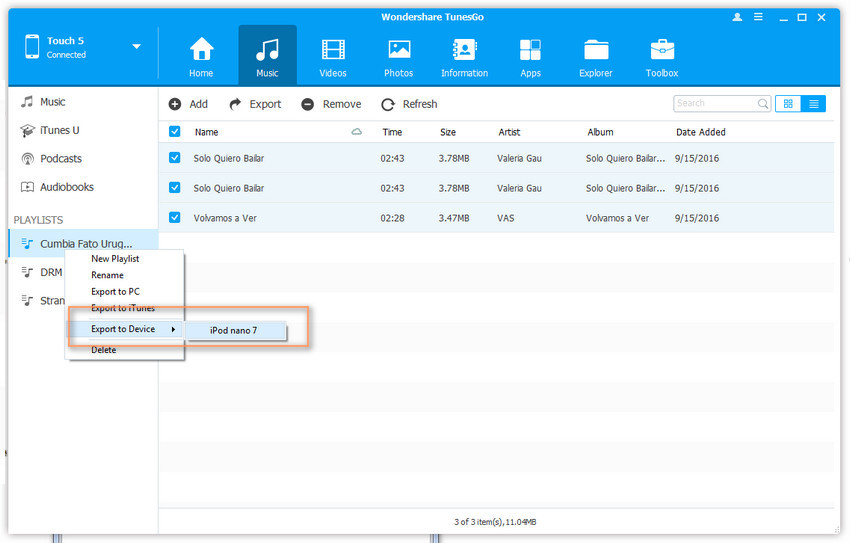
Task: Click Rename in the context menu
Action: pos(107,275)
